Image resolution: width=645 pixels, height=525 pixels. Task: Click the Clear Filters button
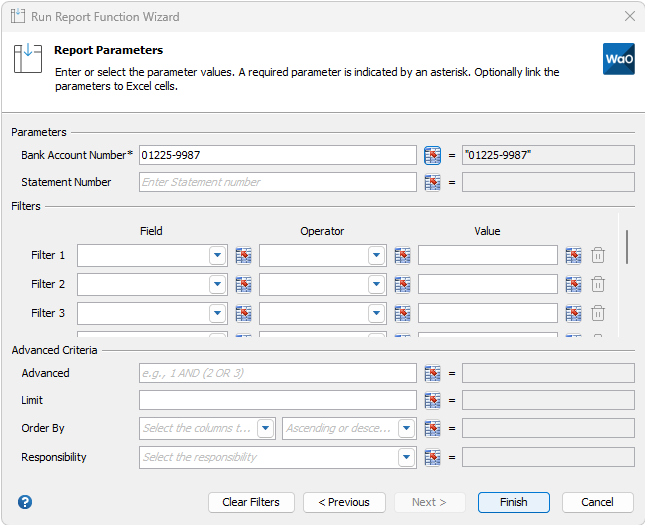coord(251,502)
